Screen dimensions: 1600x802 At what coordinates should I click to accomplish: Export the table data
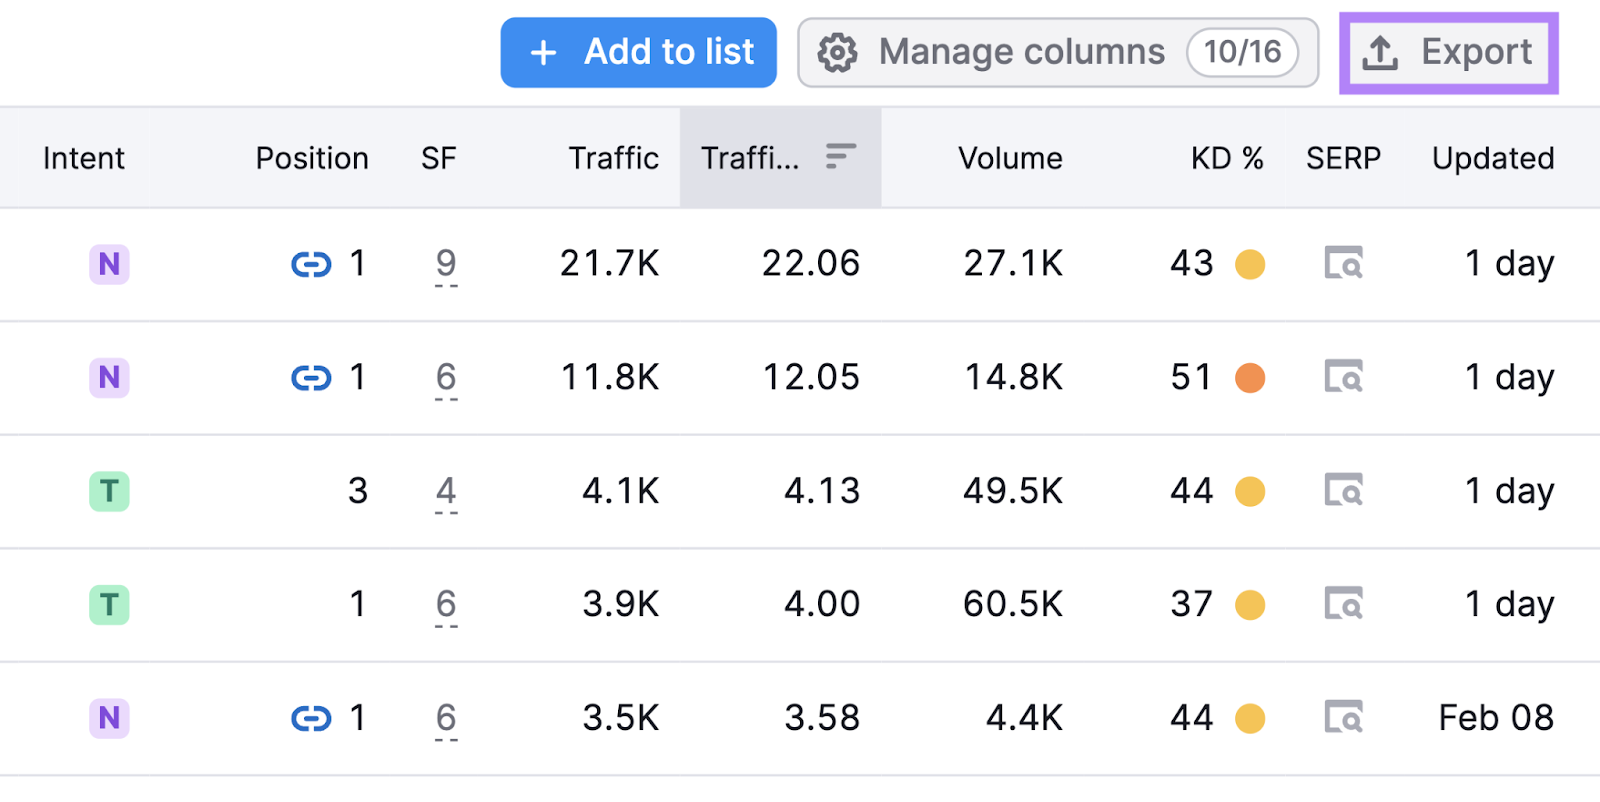coord(1449,52)
